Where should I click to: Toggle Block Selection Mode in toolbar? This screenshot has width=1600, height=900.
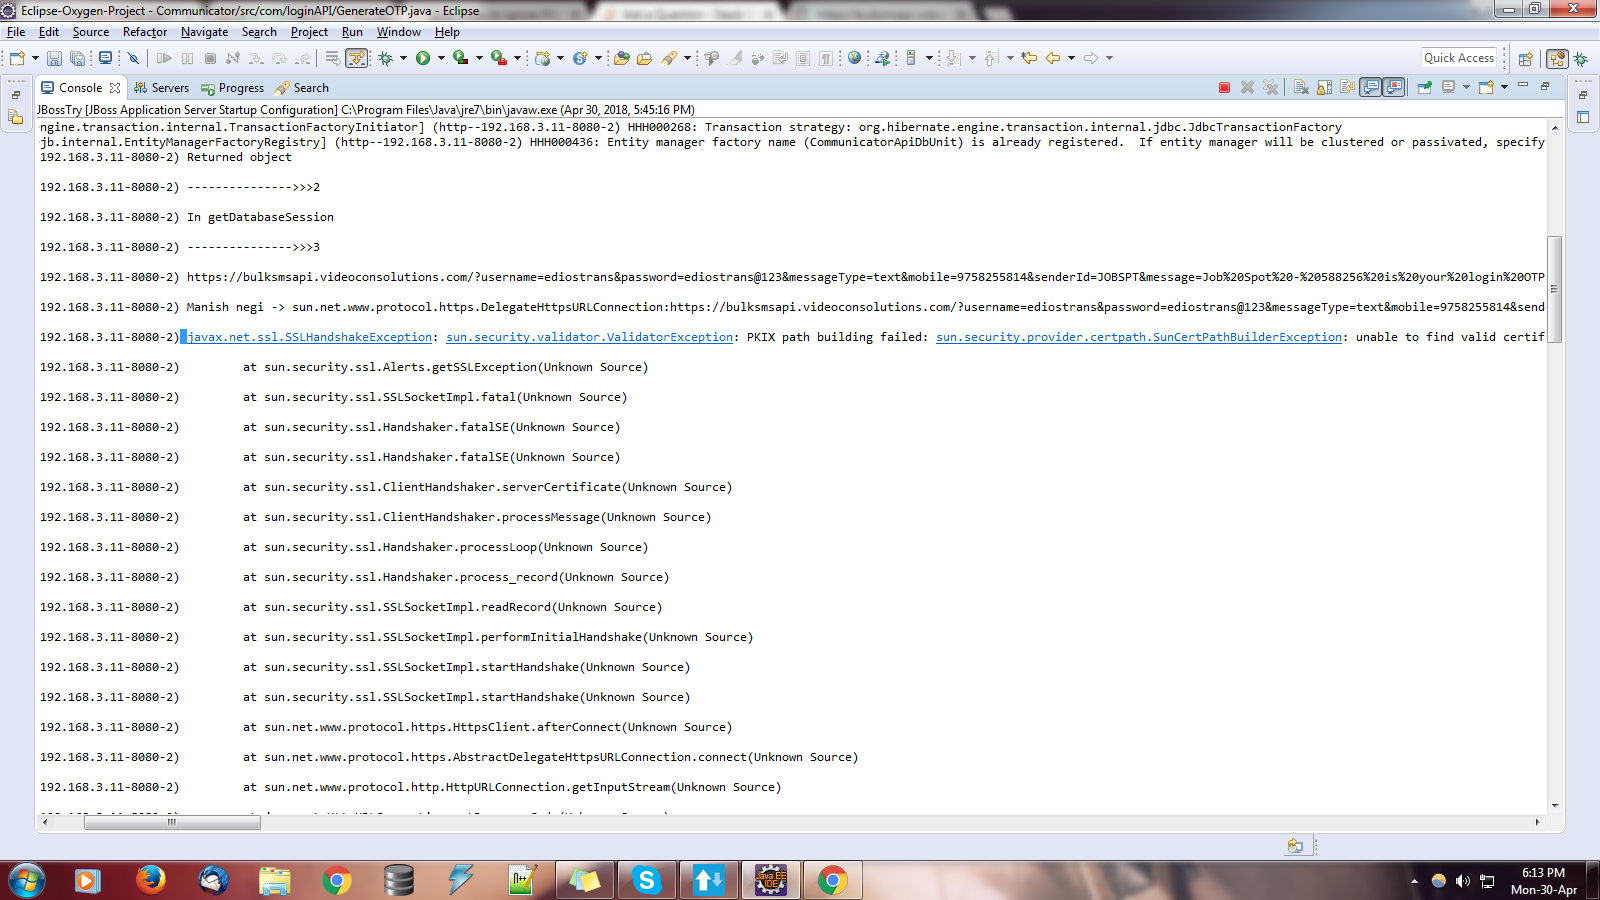pos(802,58)
